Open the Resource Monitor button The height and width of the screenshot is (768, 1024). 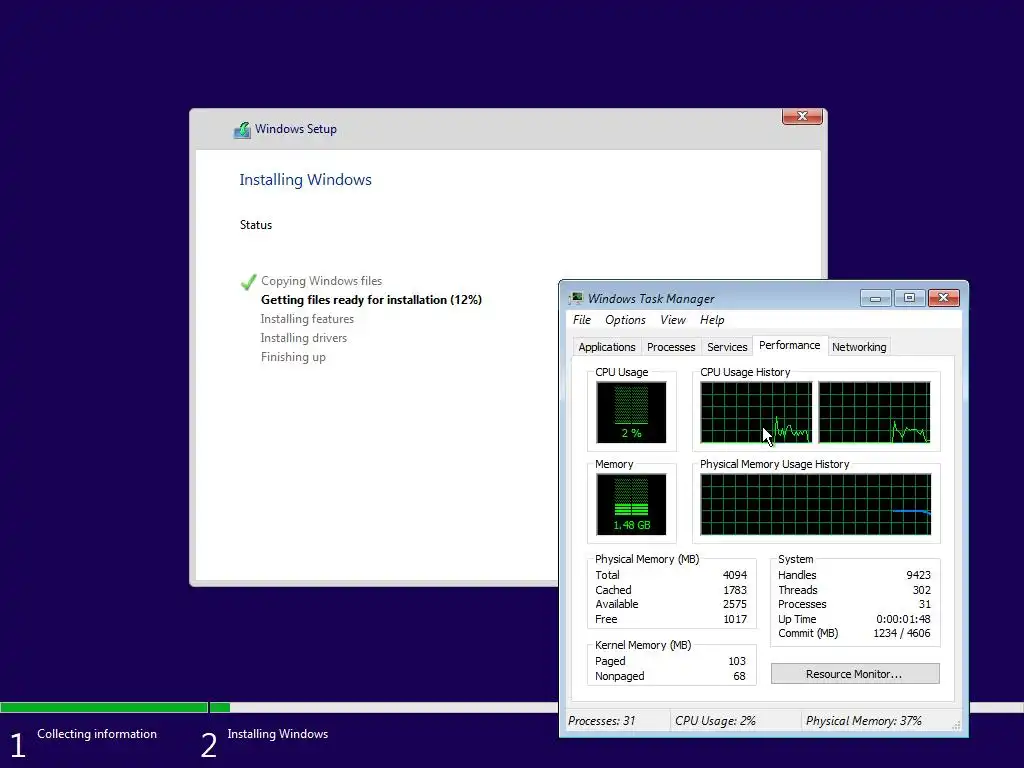(x=855, y=674)
